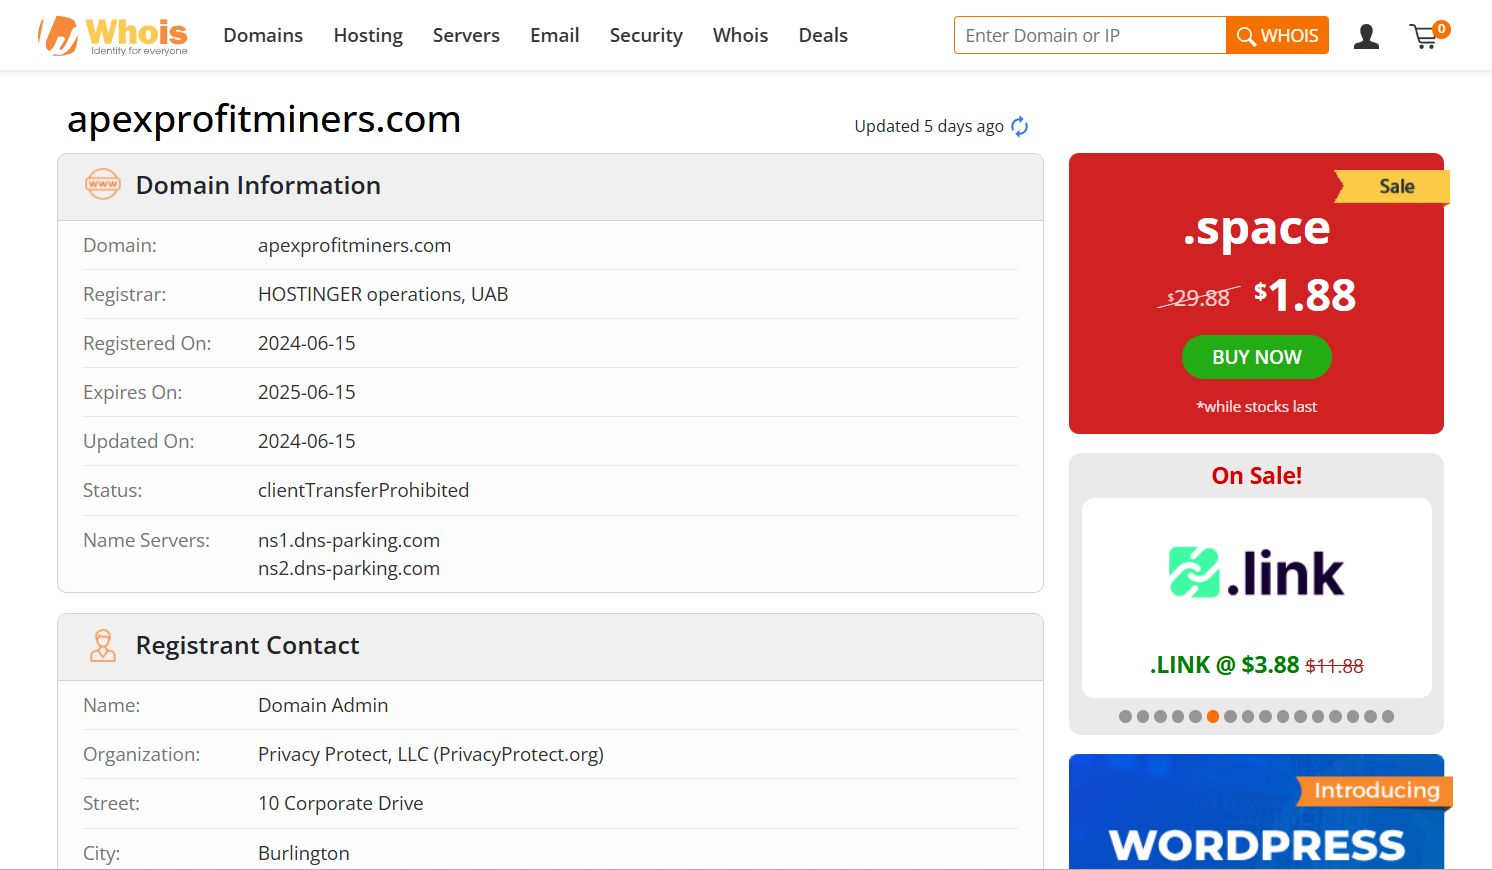Click the Expires On date 2025-06-15

point(307,392)
